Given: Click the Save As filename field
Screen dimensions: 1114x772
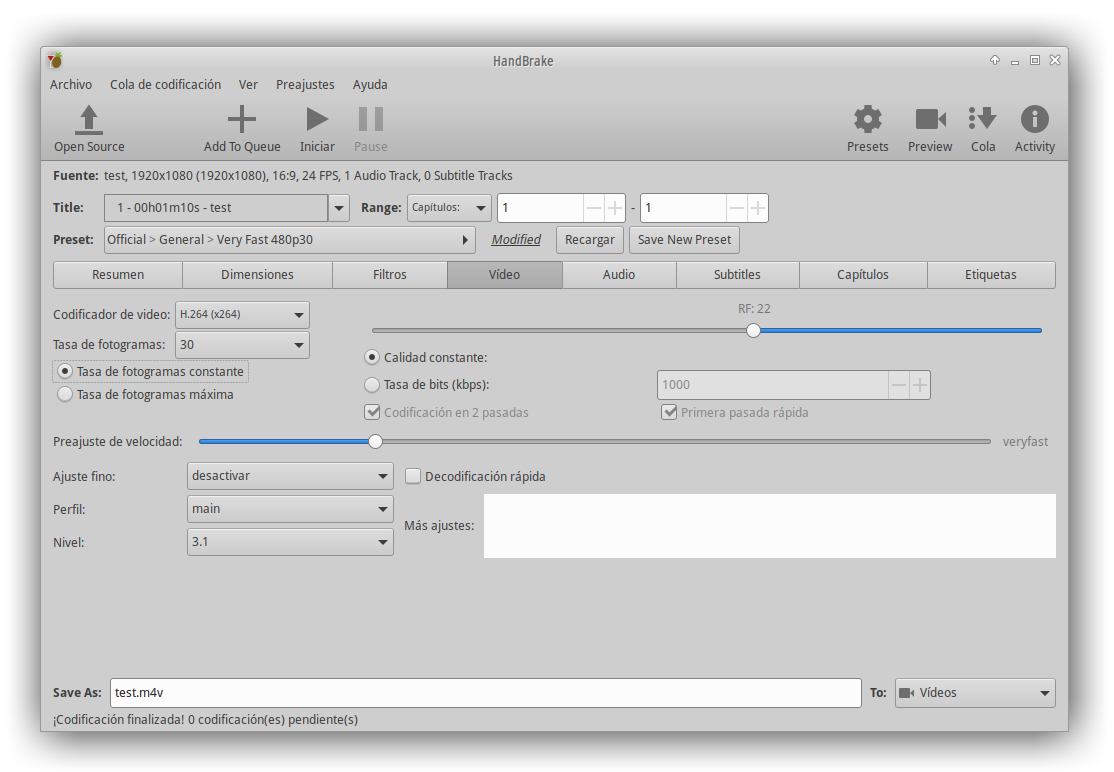Looking at the screenshot, I should click(485, 693).
